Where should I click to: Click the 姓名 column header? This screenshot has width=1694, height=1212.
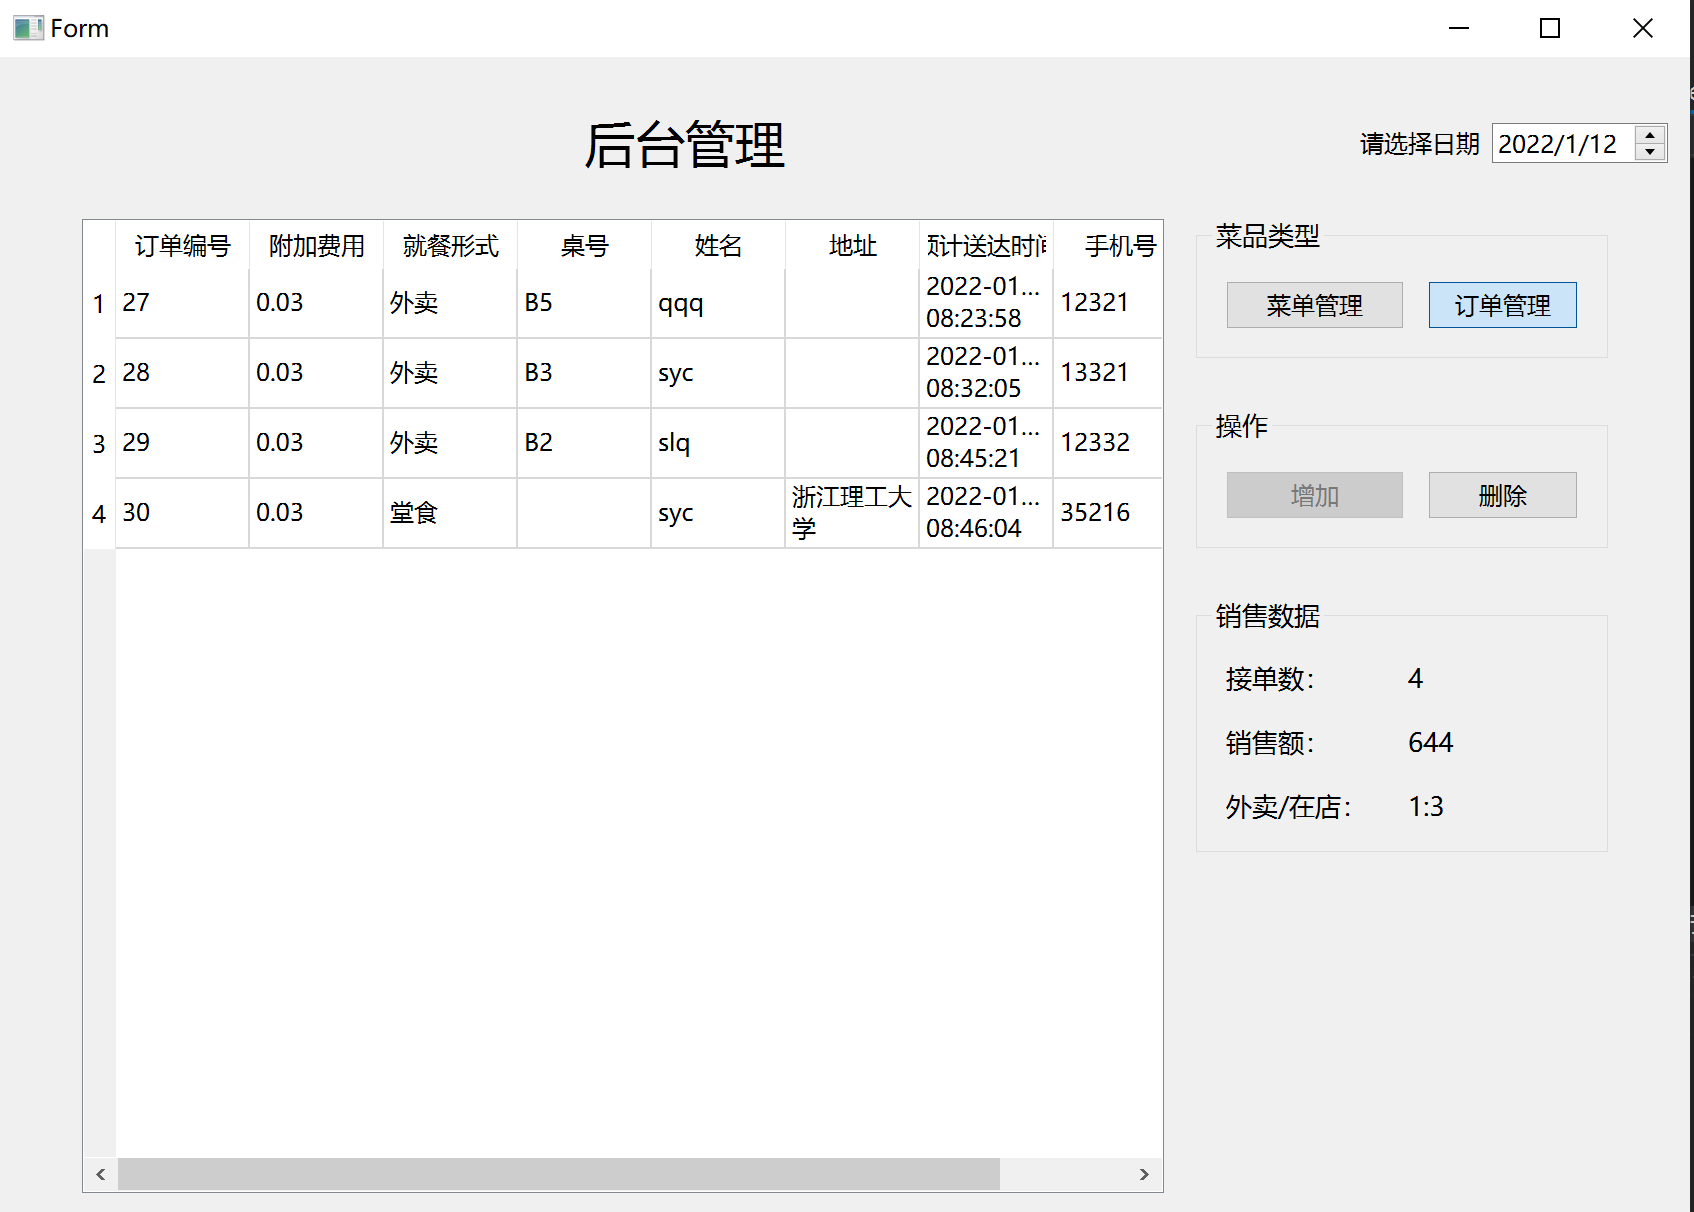718,245
